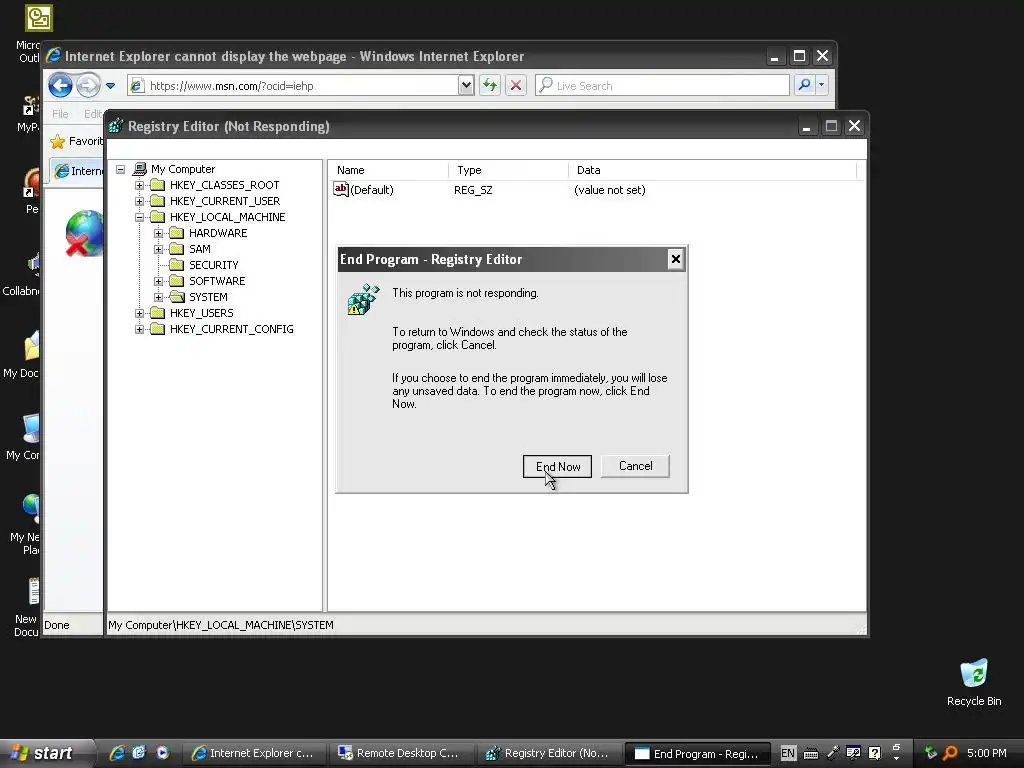Click REG_SZ type cell
The height and width of the screenshot is (768, 1024).
click(473, 190)
